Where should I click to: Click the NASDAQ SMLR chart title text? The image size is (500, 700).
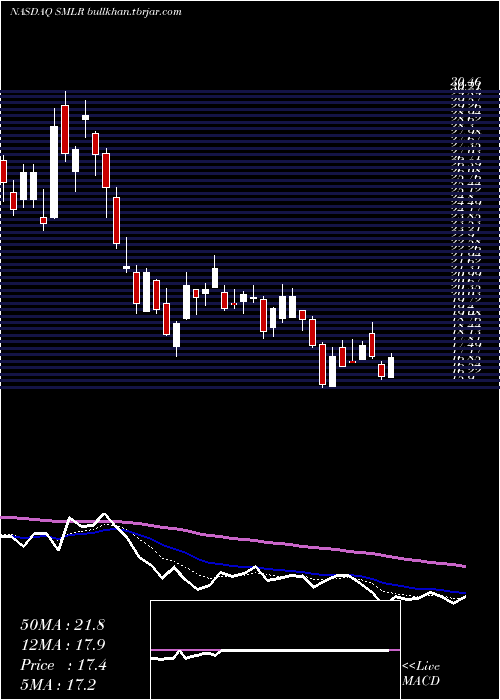click(96, 12)
